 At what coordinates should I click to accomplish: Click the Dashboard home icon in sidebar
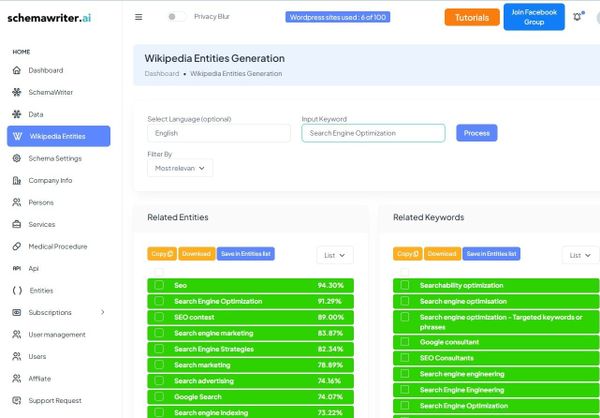tap(16, 70)
